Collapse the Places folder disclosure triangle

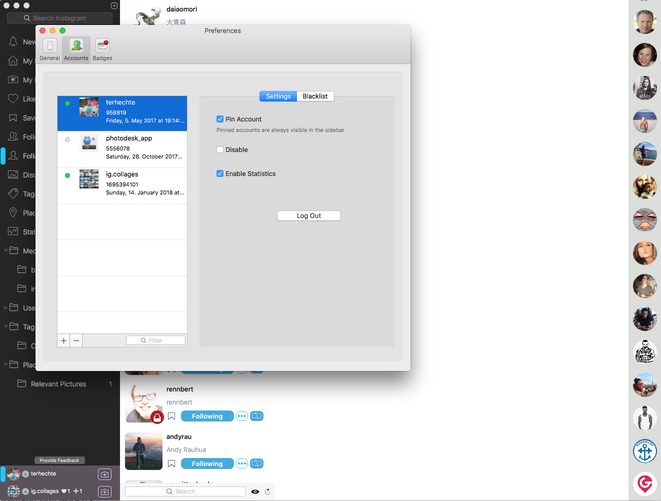tap(5, 364)
